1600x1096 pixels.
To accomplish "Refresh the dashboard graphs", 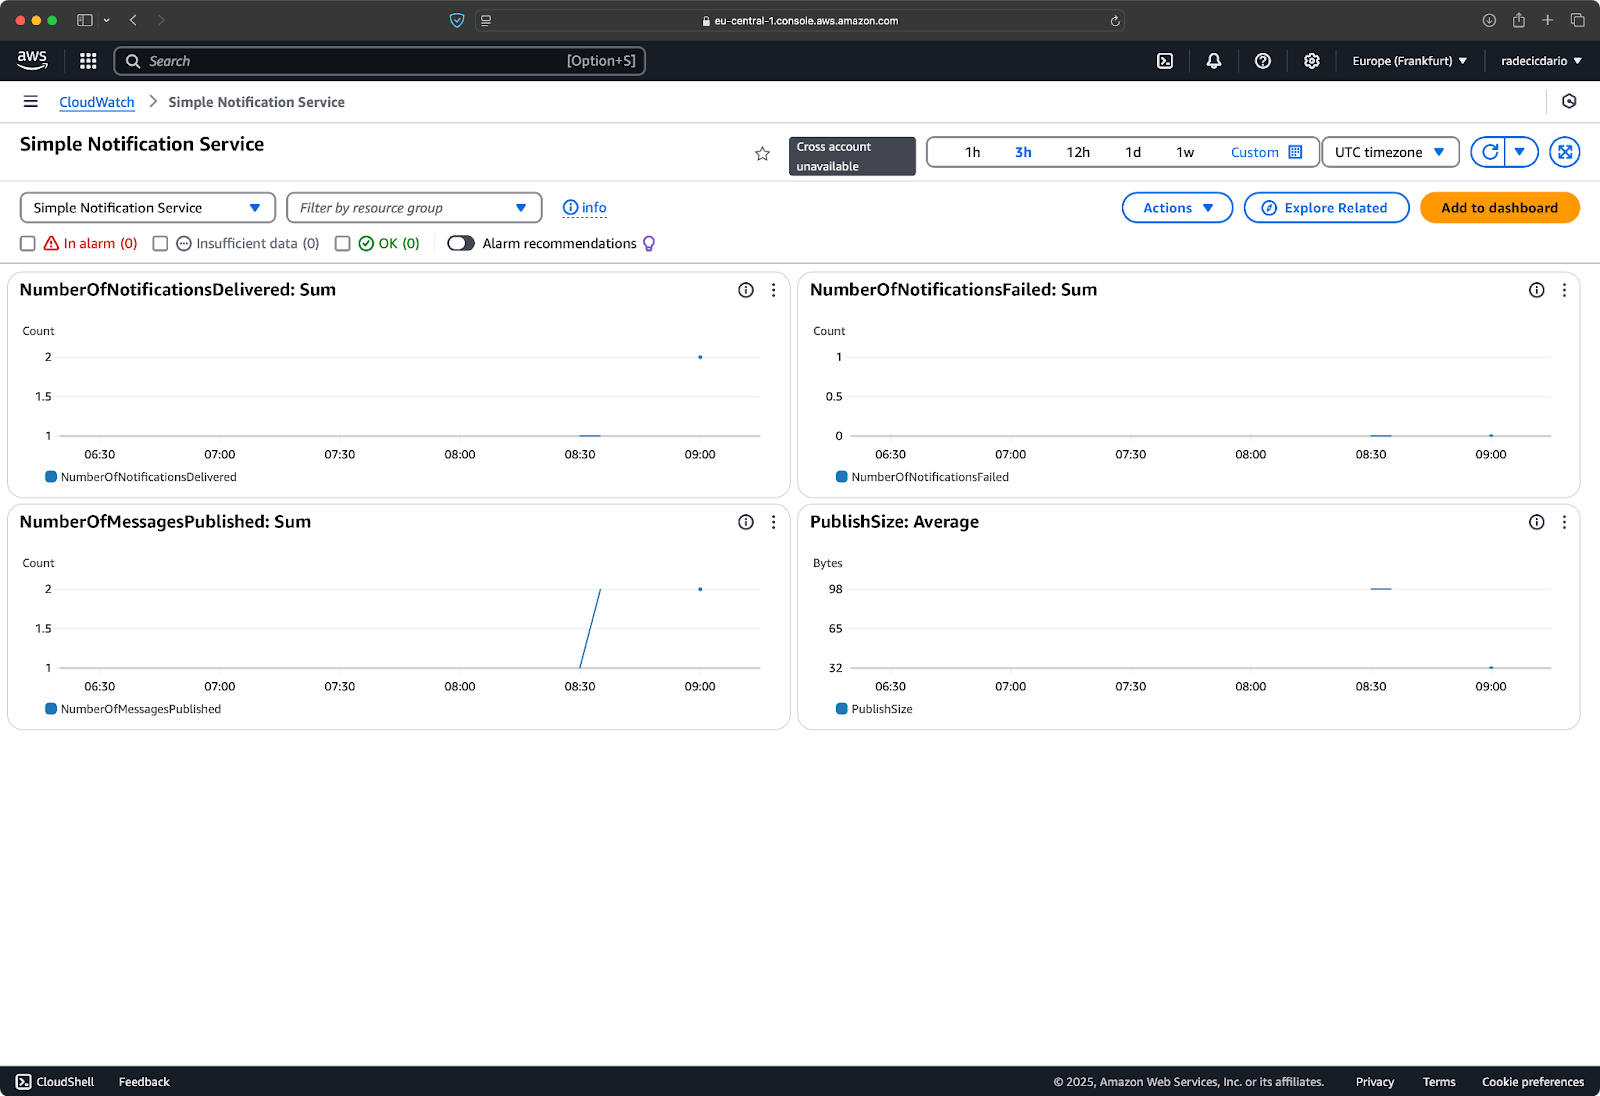I will click(1489, 152).
